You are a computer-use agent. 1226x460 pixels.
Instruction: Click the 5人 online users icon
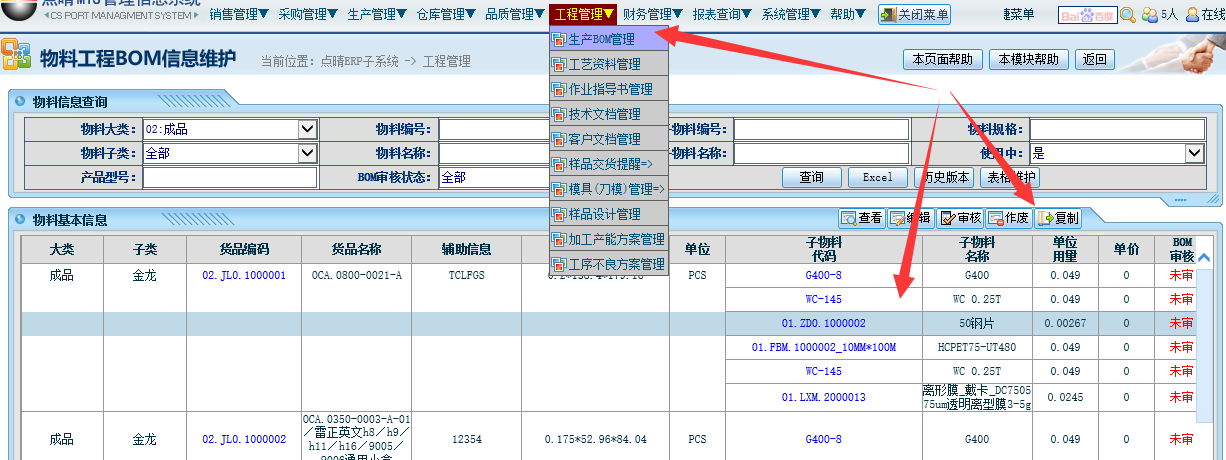tap(1159, 15)
